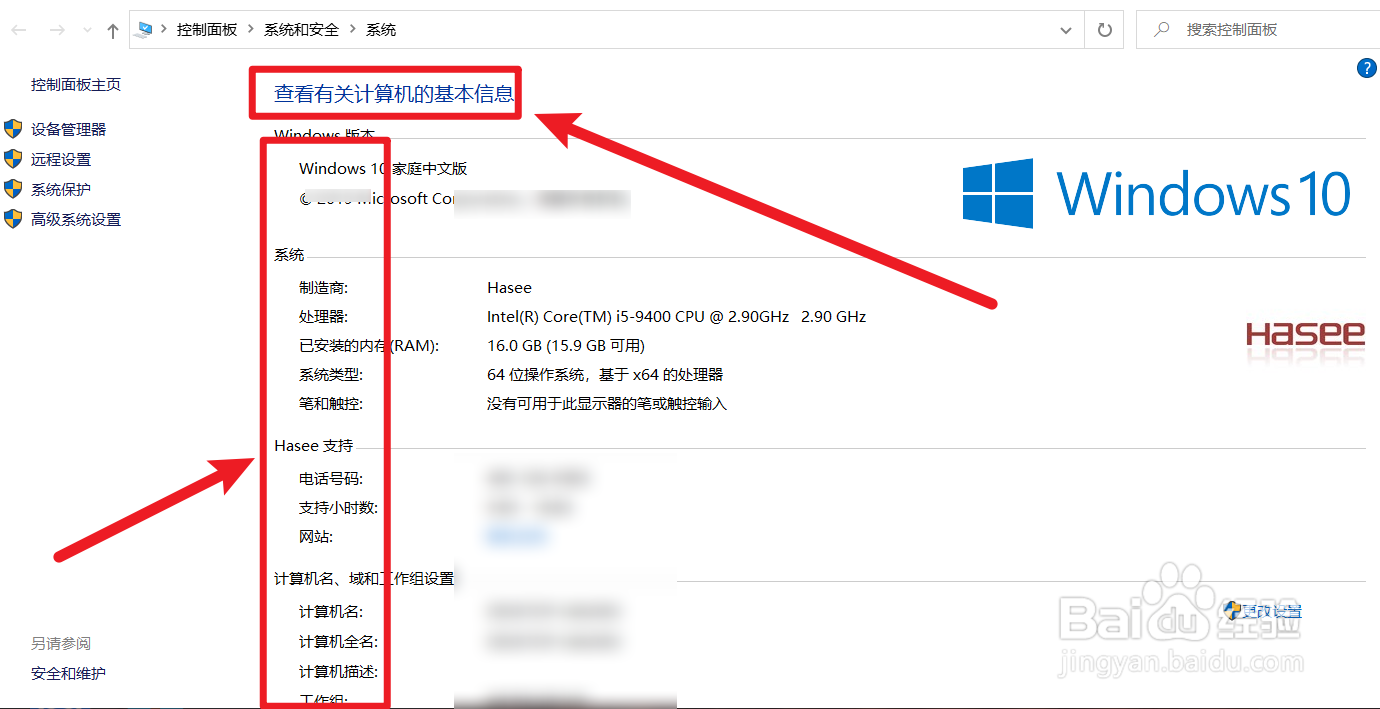
Task: Open the blurred 网站 support link
Action: coord(516,536)
